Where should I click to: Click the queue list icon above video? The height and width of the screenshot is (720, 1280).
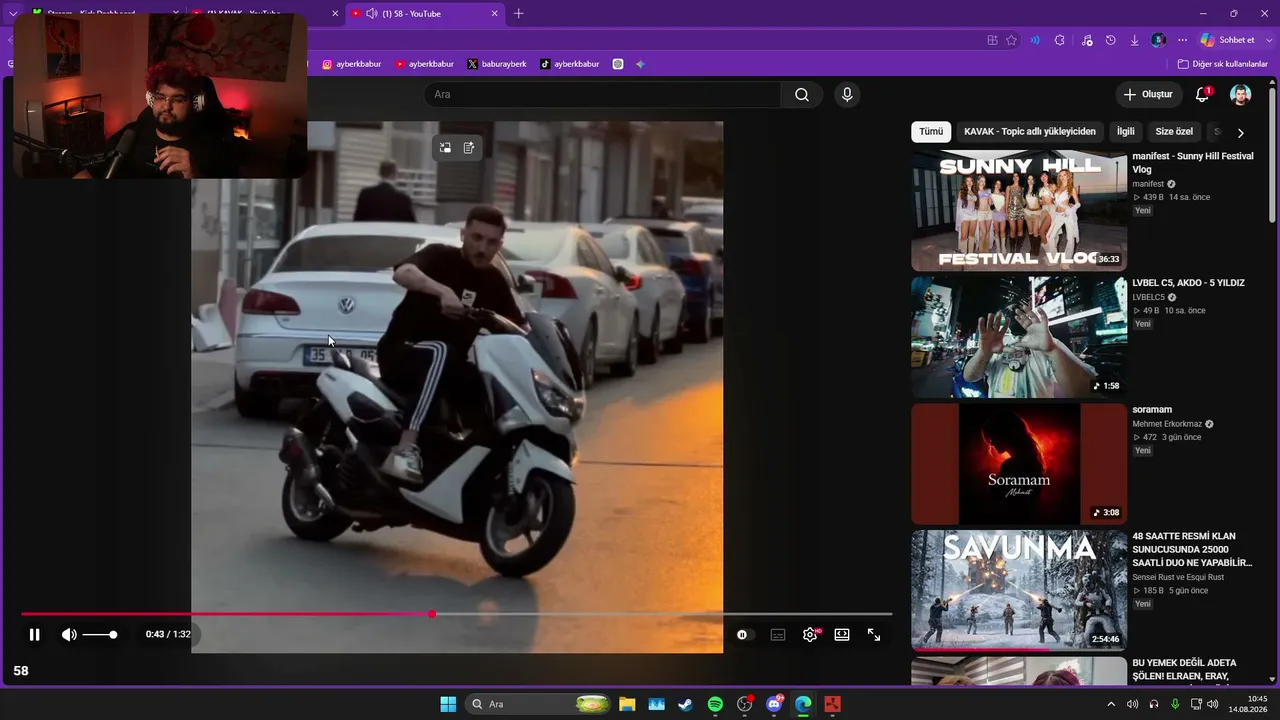469,148
